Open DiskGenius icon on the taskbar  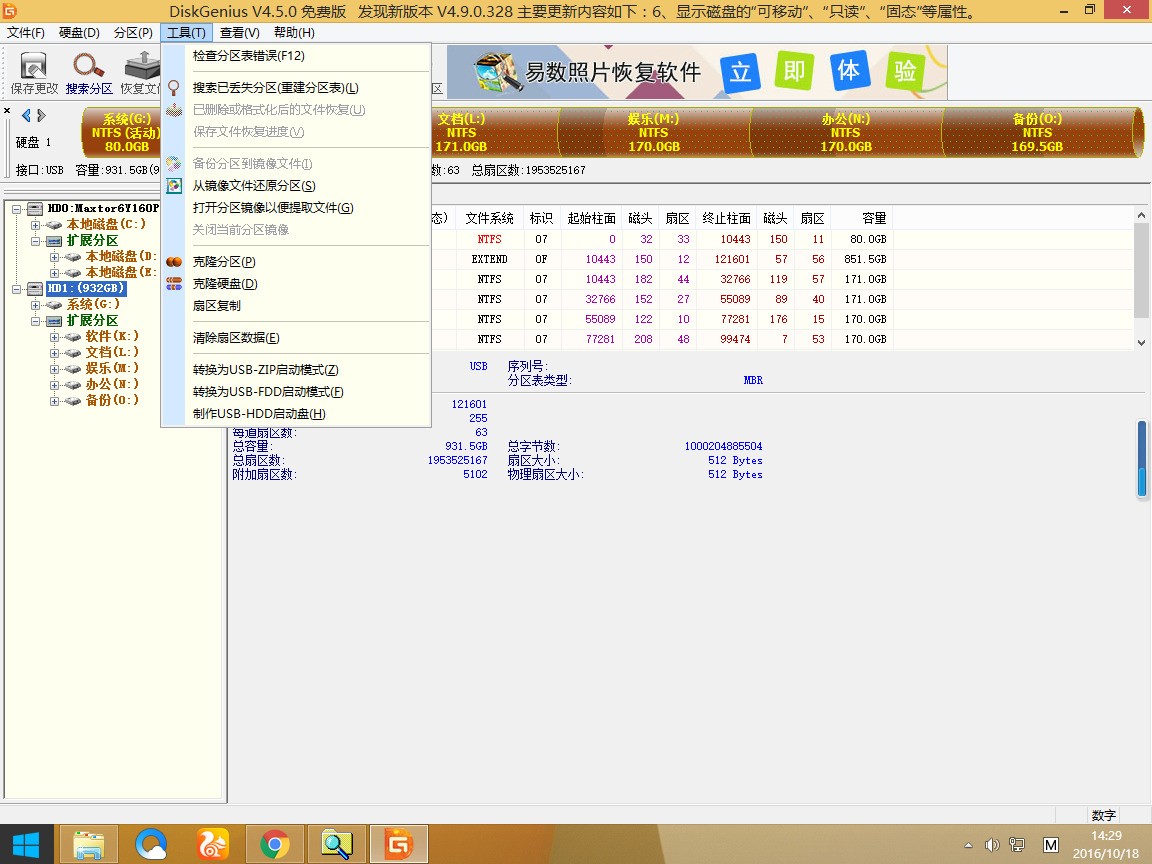pyautogui.click(x=398, y=843)
